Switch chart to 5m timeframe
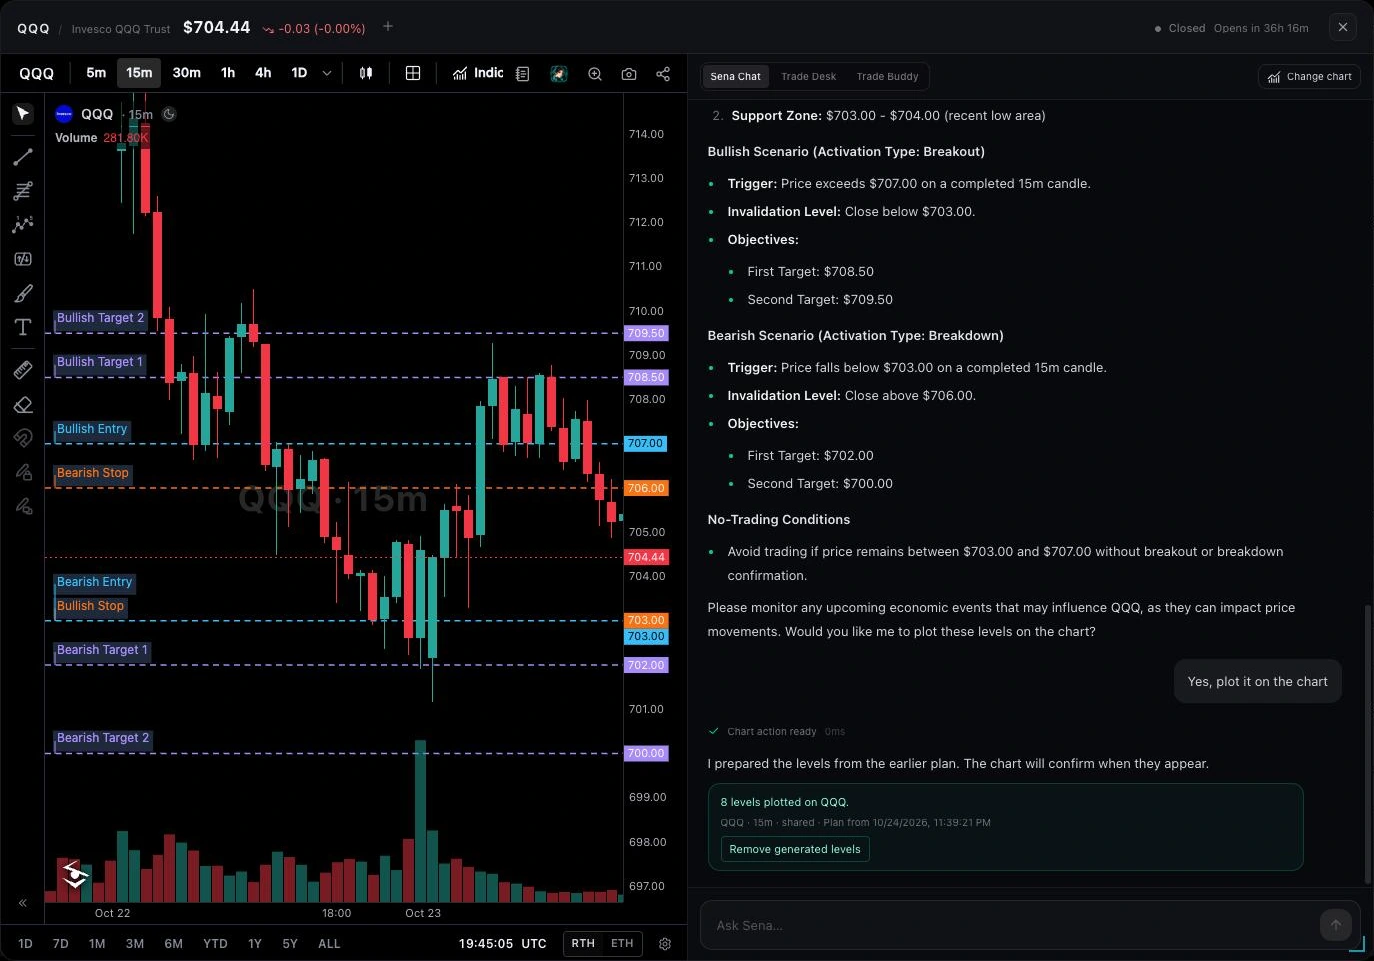1374x961 pixels. 96,73
